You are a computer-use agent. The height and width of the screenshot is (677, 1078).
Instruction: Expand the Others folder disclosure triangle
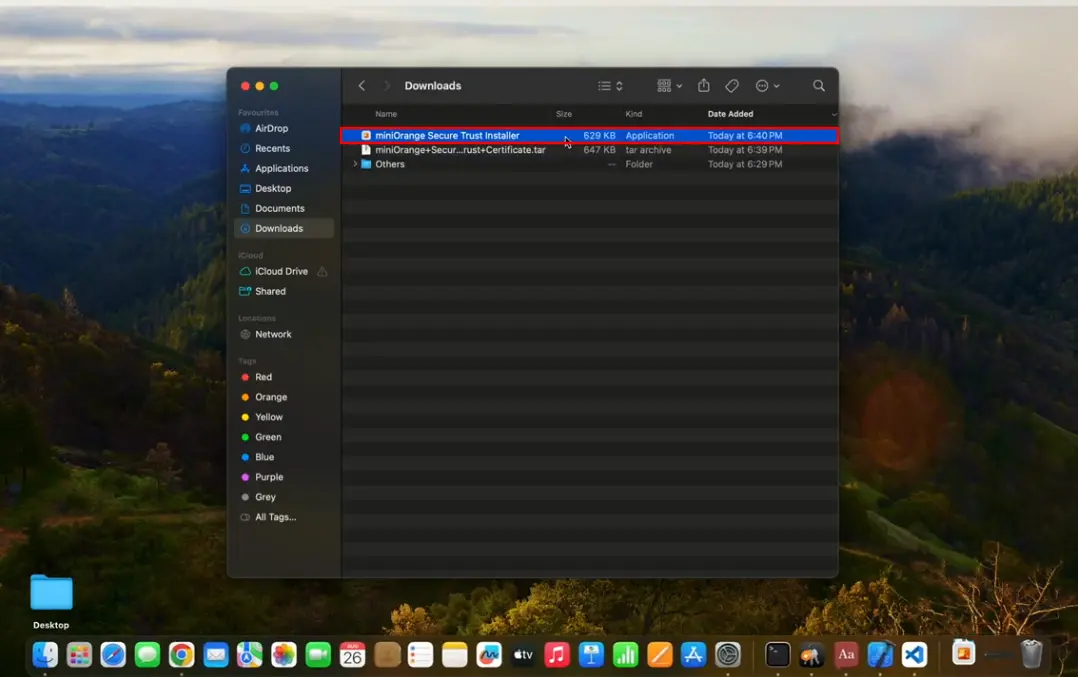point(355,164)
